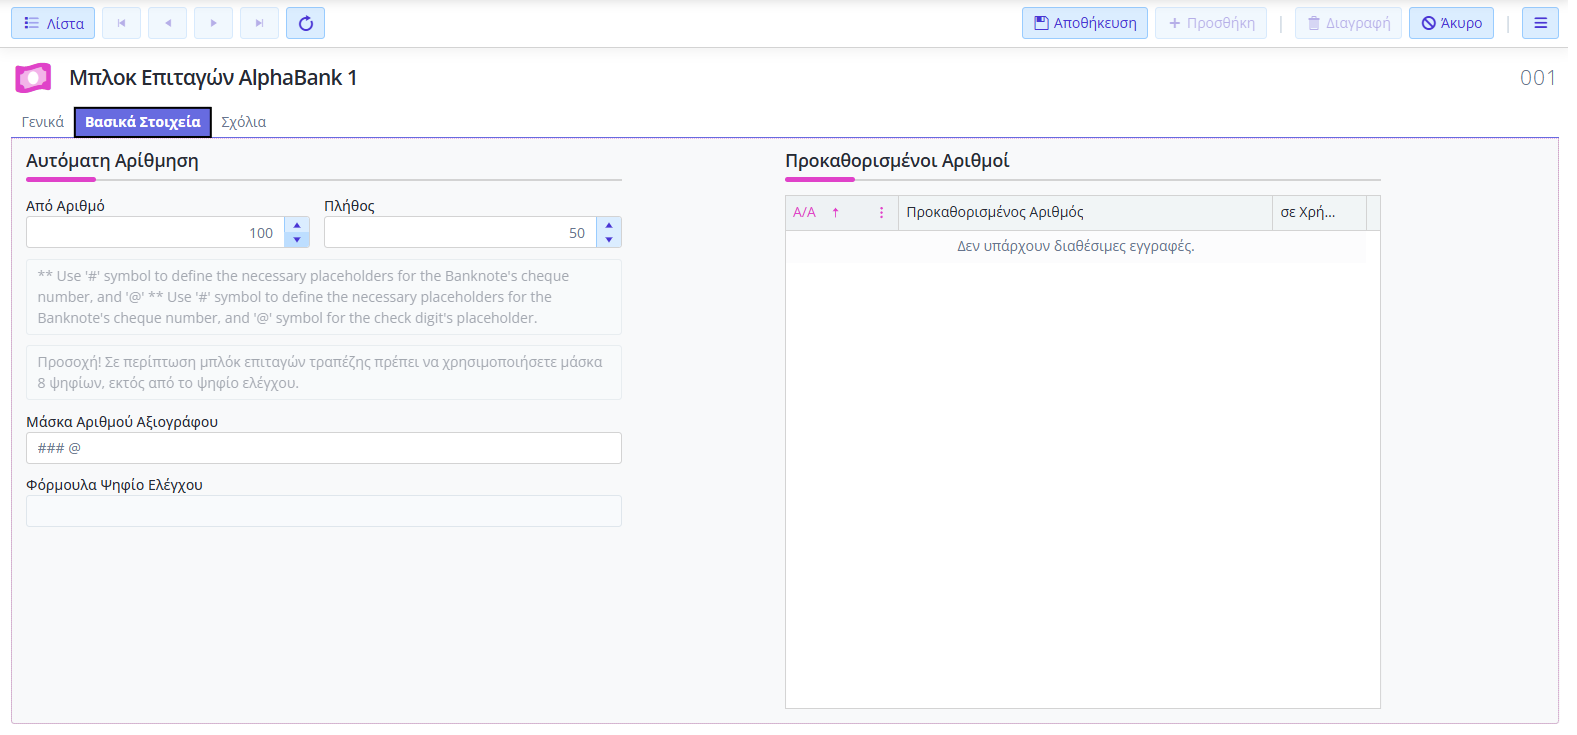Select the Βασικά Στοιχεία tab
Viewport: 1577px width, 735px height.
(143, 122)
